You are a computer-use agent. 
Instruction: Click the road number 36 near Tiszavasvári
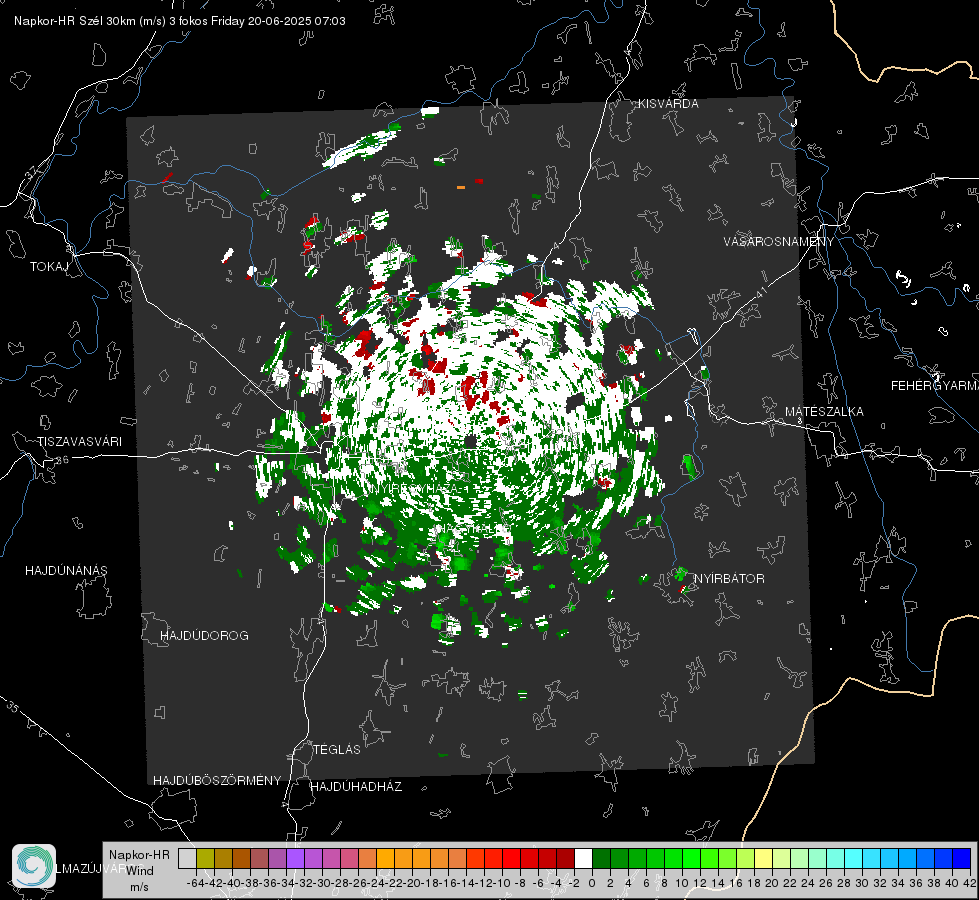point(62,460)
